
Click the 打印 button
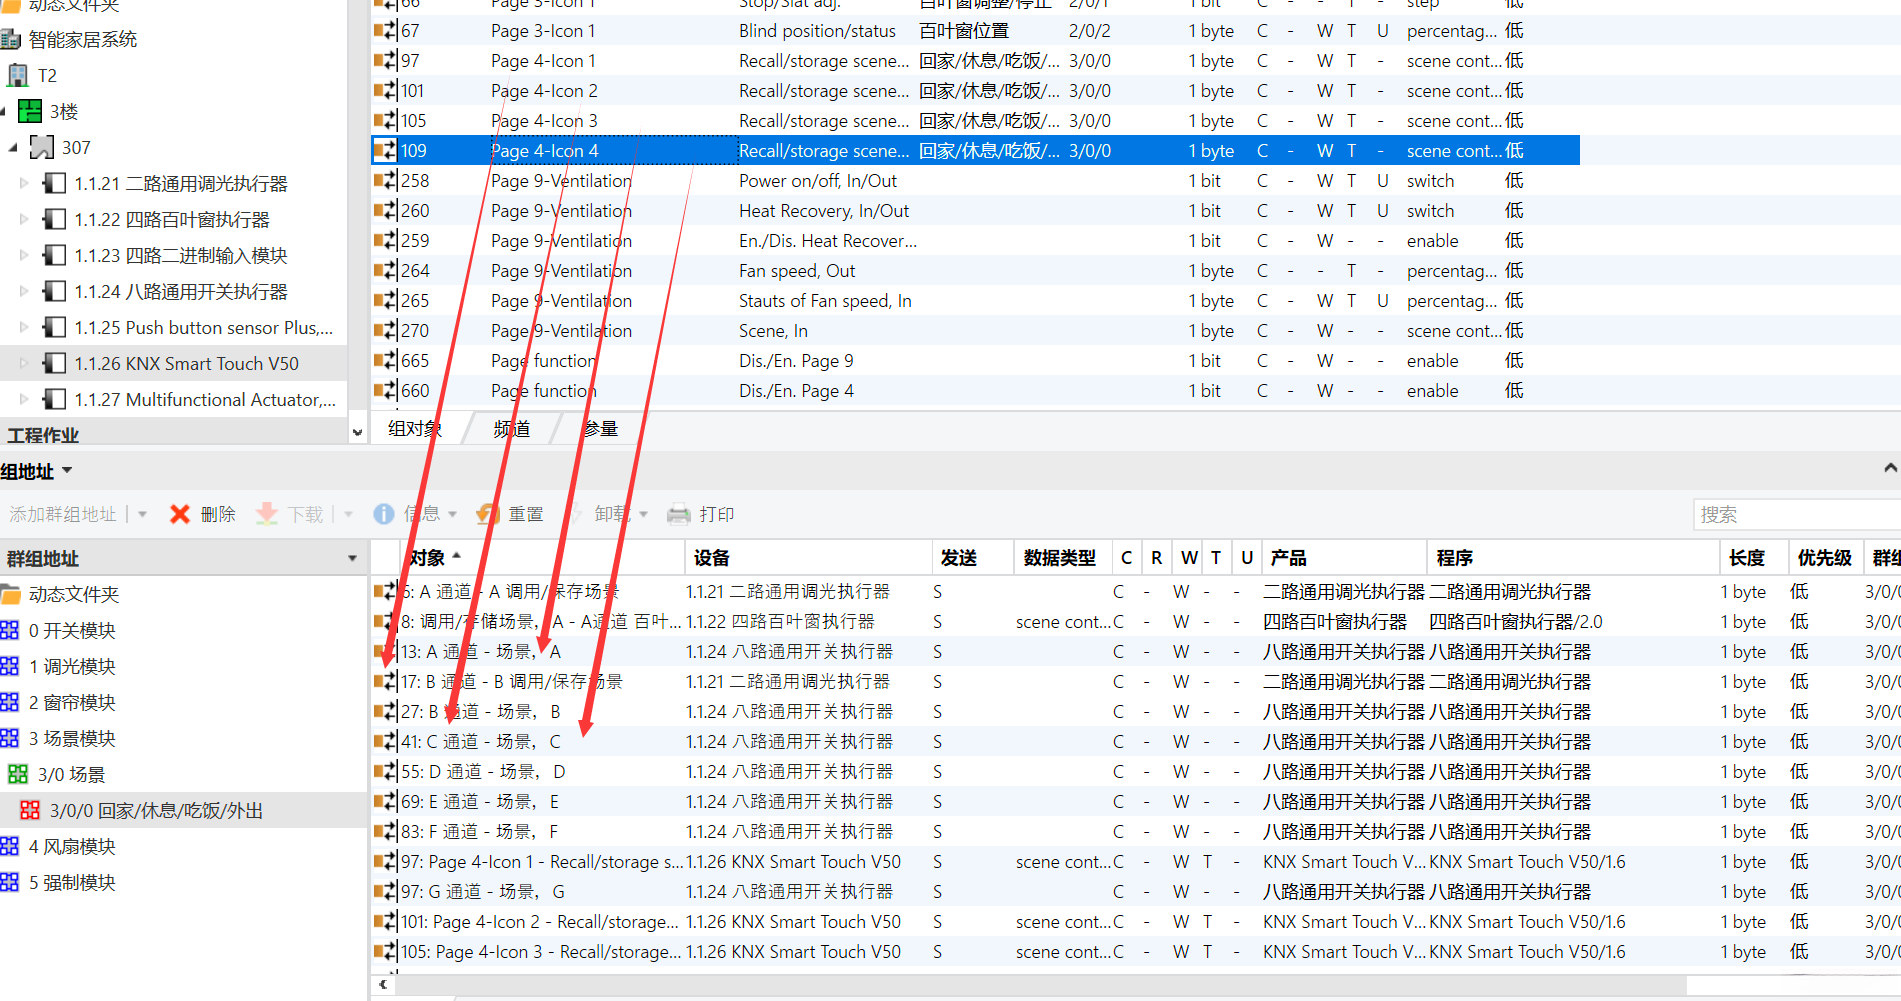pos(700,514)
